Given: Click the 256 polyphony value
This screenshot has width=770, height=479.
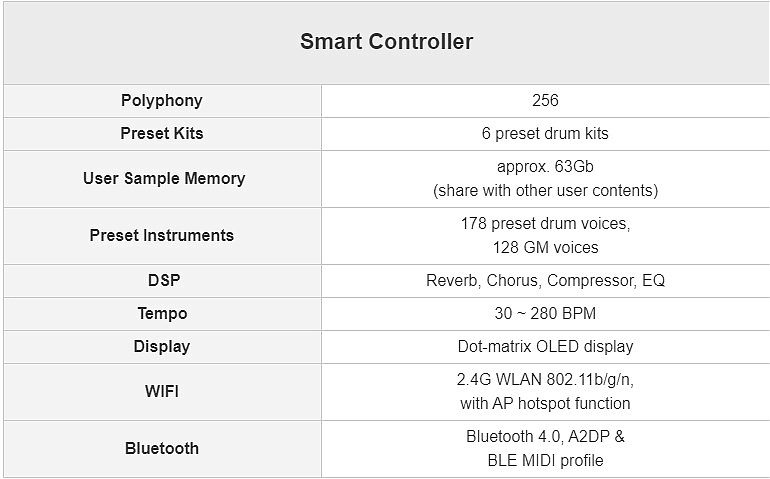Looking at the screenshot, I should (545, 100).
